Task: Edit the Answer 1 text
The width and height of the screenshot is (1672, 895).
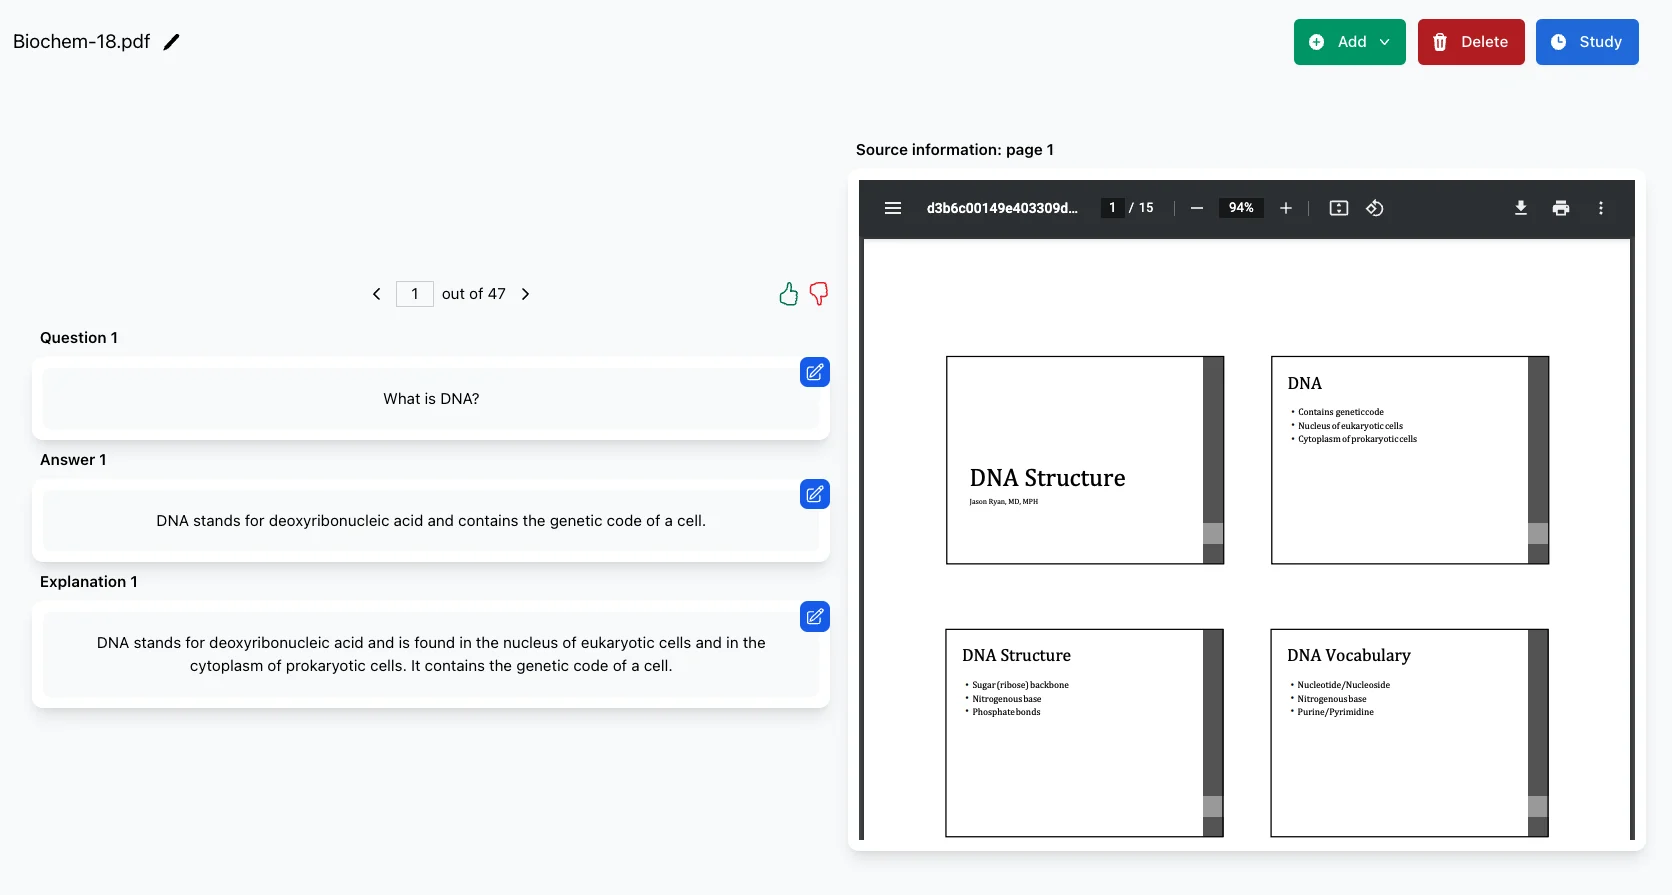Action: (x=814, y=494)
